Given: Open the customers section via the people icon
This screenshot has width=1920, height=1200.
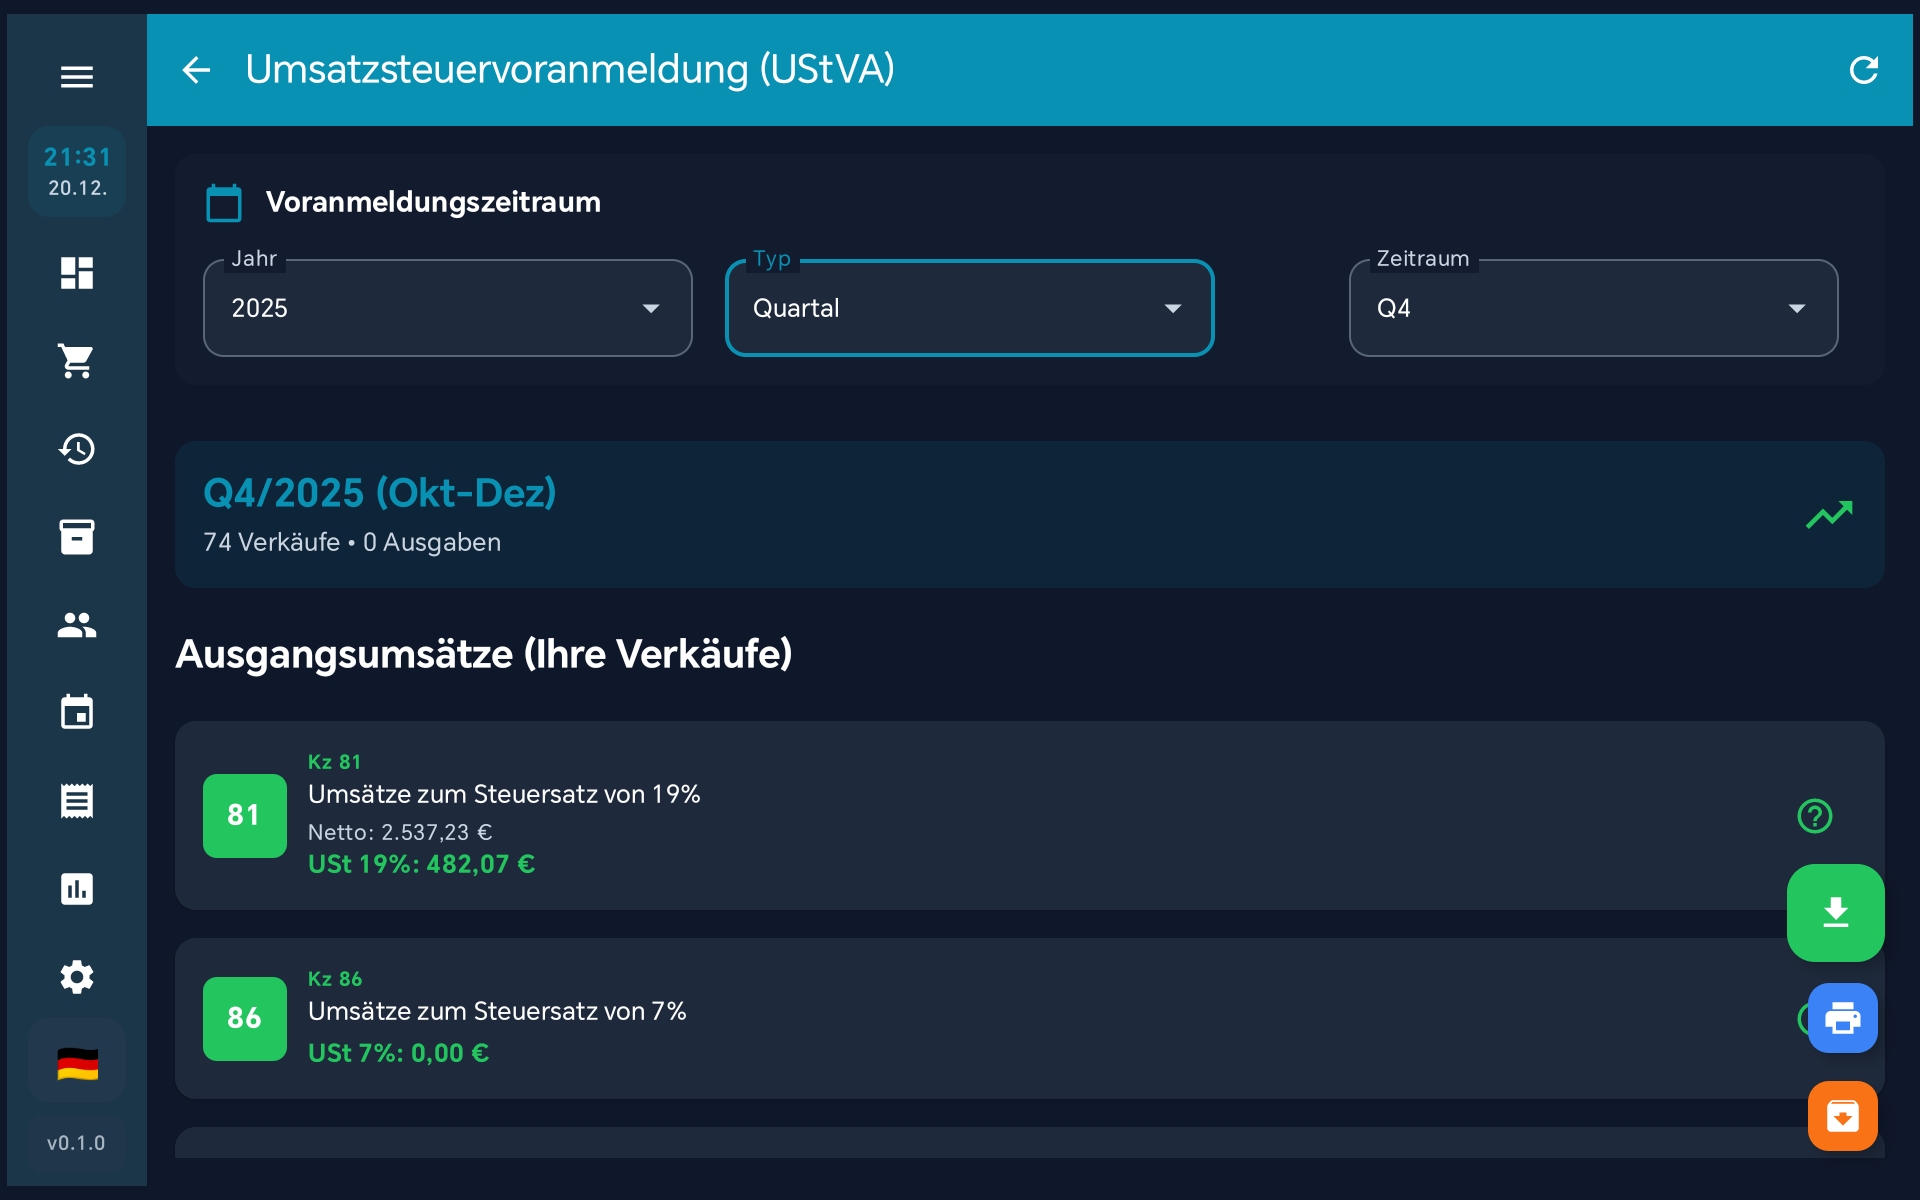Looking at the screenshot, I should [x=77, y=625].
